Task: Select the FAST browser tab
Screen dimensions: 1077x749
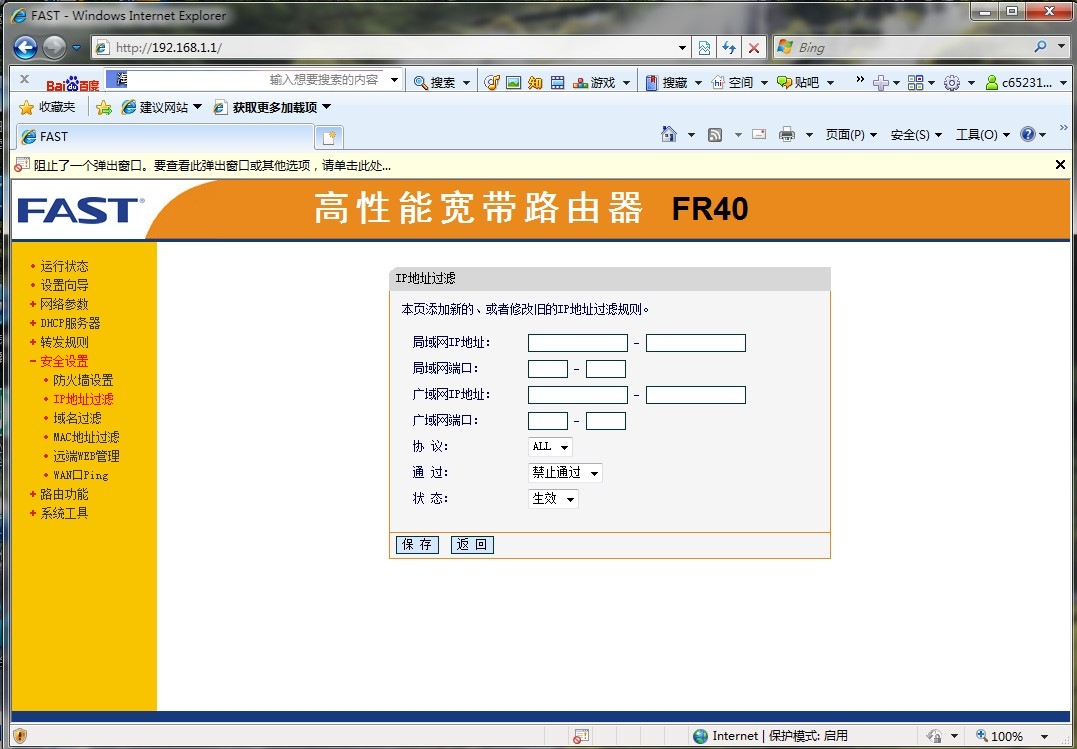Action: 165,137
